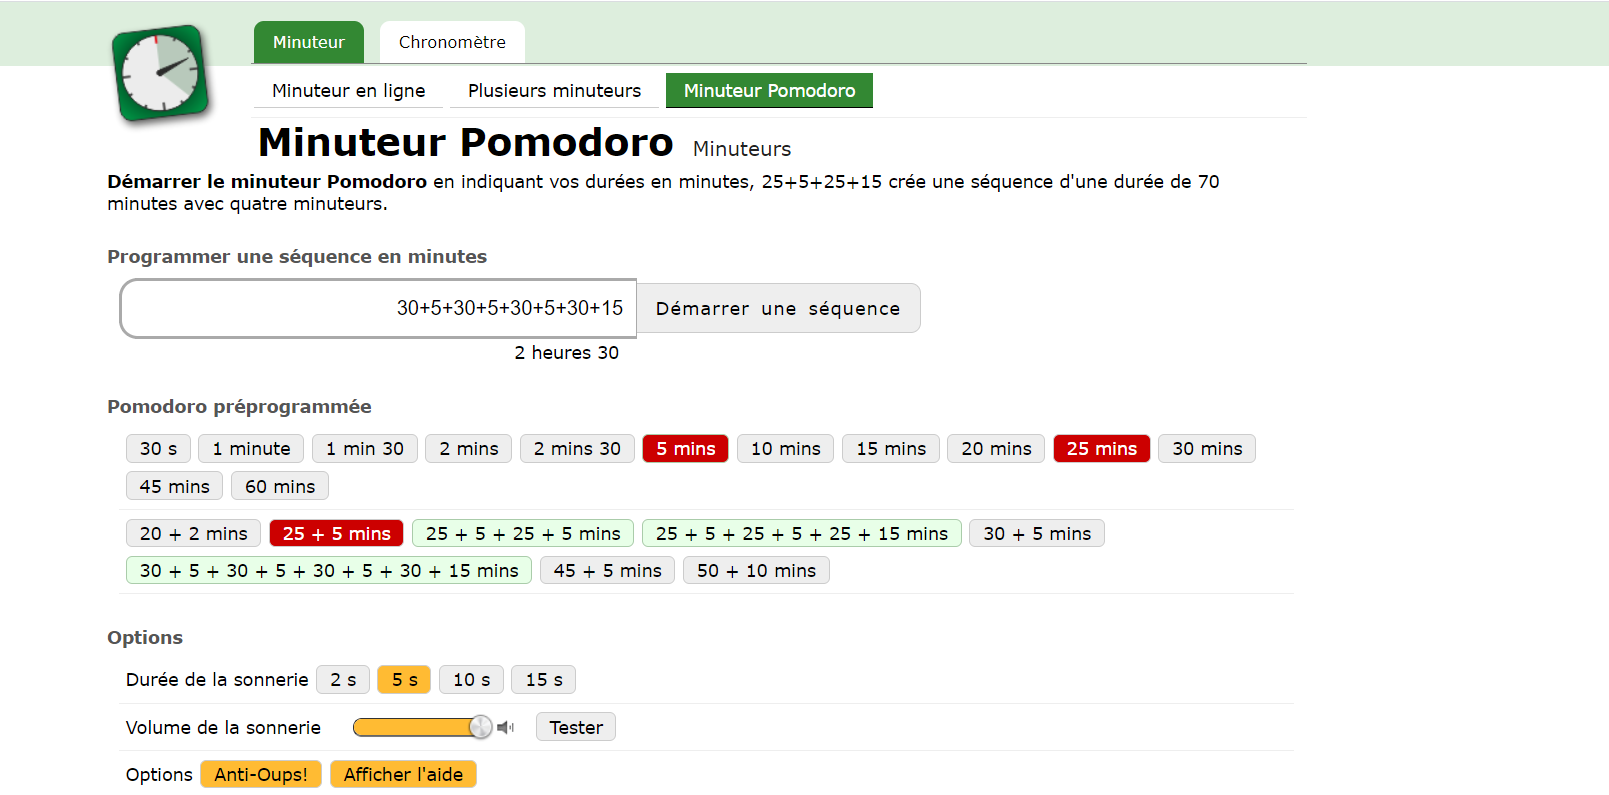Start the 10 mins preset
Viewport: 1609px width, 795px height.
click(785, 449)
